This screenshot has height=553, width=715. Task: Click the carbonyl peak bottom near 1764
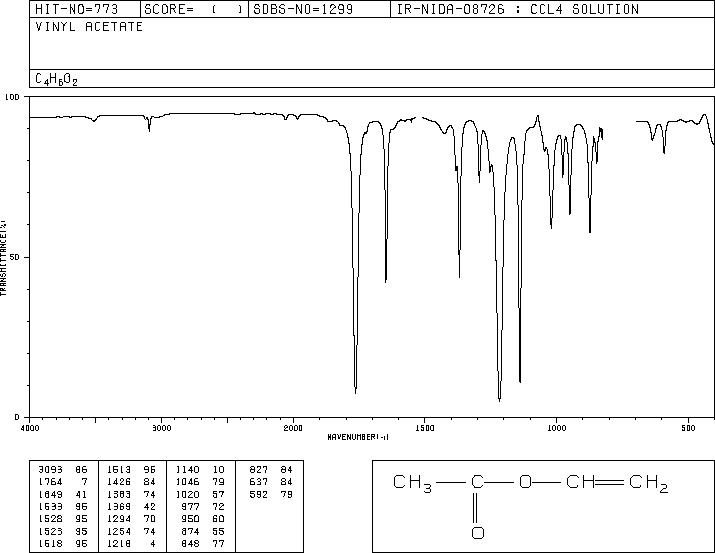coord(356,392)
